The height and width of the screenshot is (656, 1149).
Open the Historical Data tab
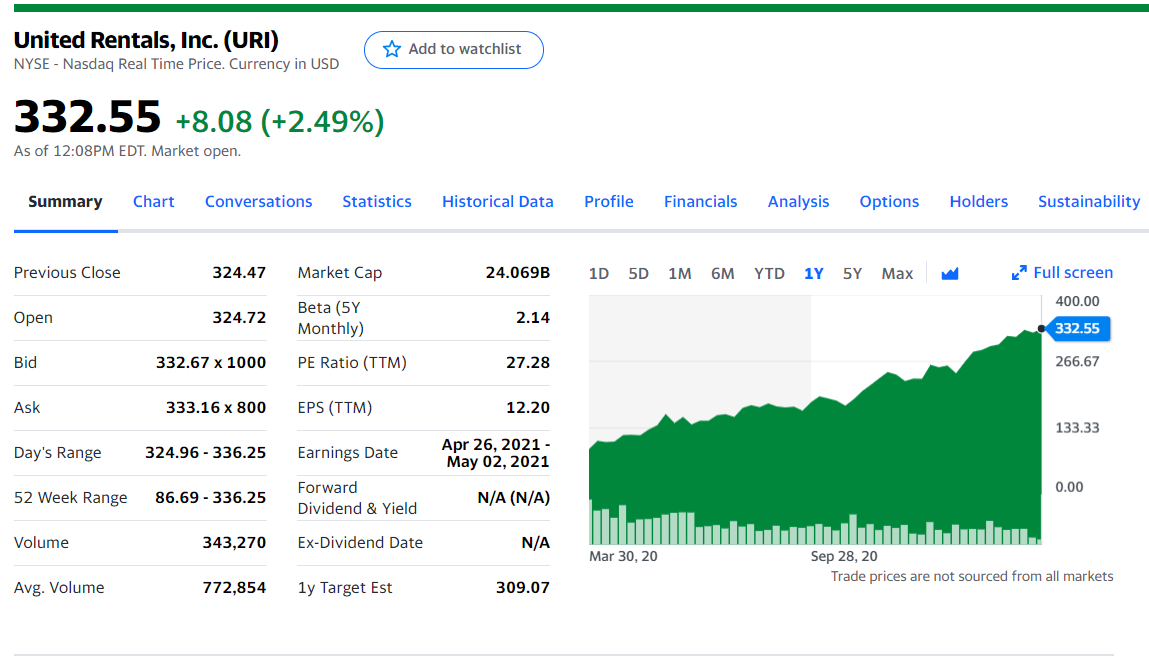[498, 202]
